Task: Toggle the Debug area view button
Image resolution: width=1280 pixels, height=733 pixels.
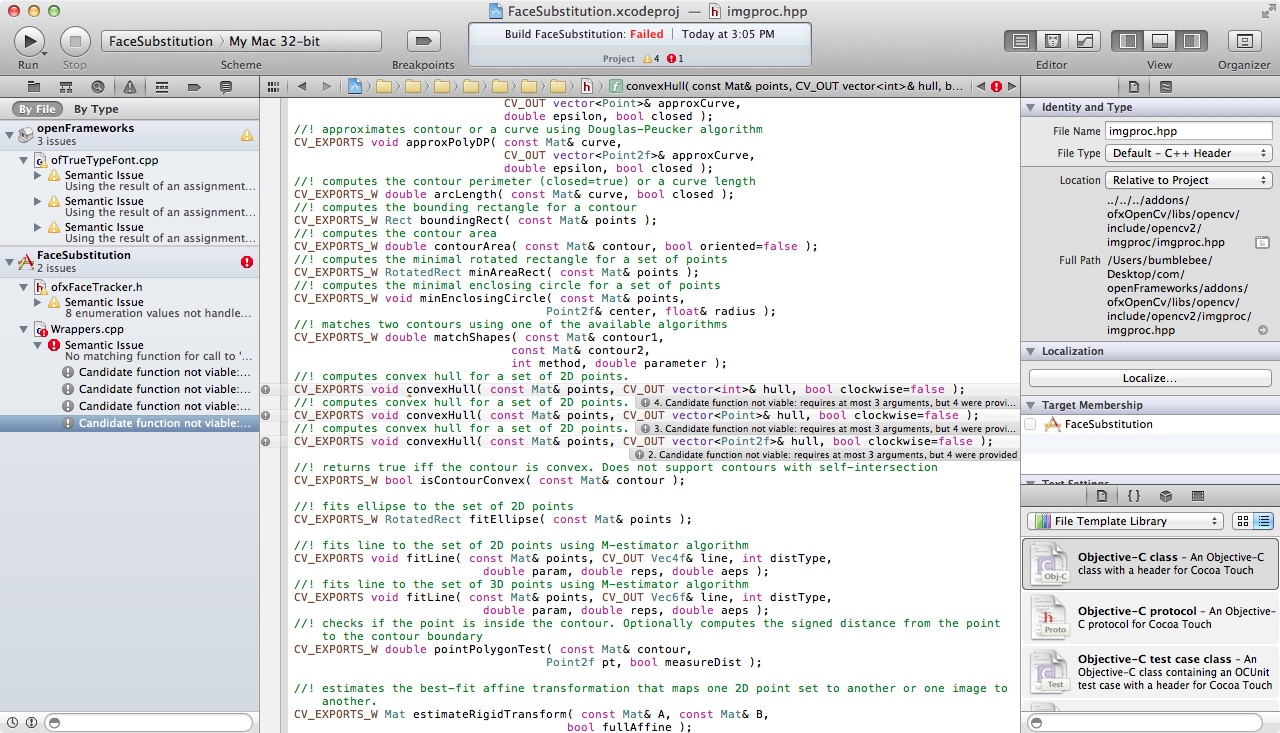Action: pyautogui.click(x=1160, y=41)
